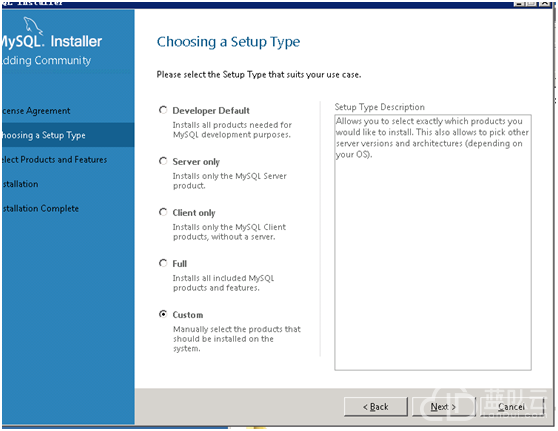Click the Custom option description text

[237, 339]
